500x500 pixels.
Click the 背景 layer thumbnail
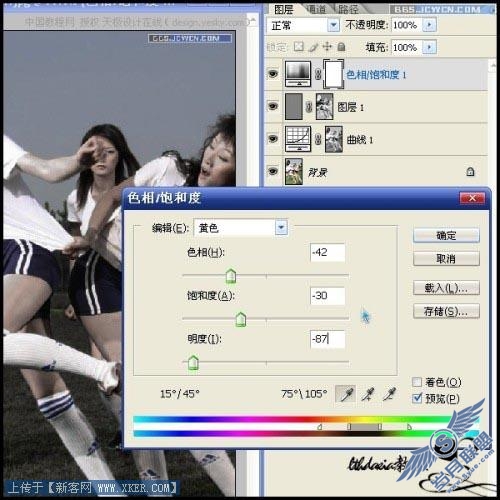point(294,171)
